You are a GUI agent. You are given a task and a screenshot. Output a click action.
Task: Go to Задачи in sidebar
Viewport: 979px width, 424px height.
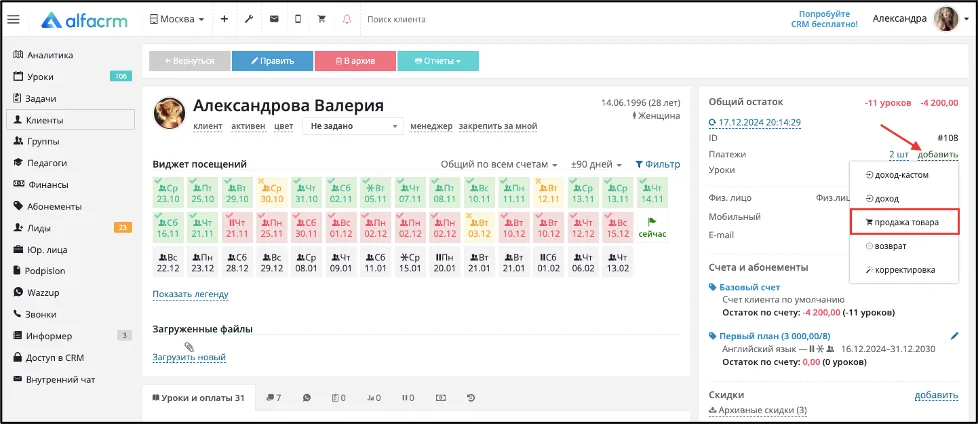pyautogui.click(x=41, y=98)
